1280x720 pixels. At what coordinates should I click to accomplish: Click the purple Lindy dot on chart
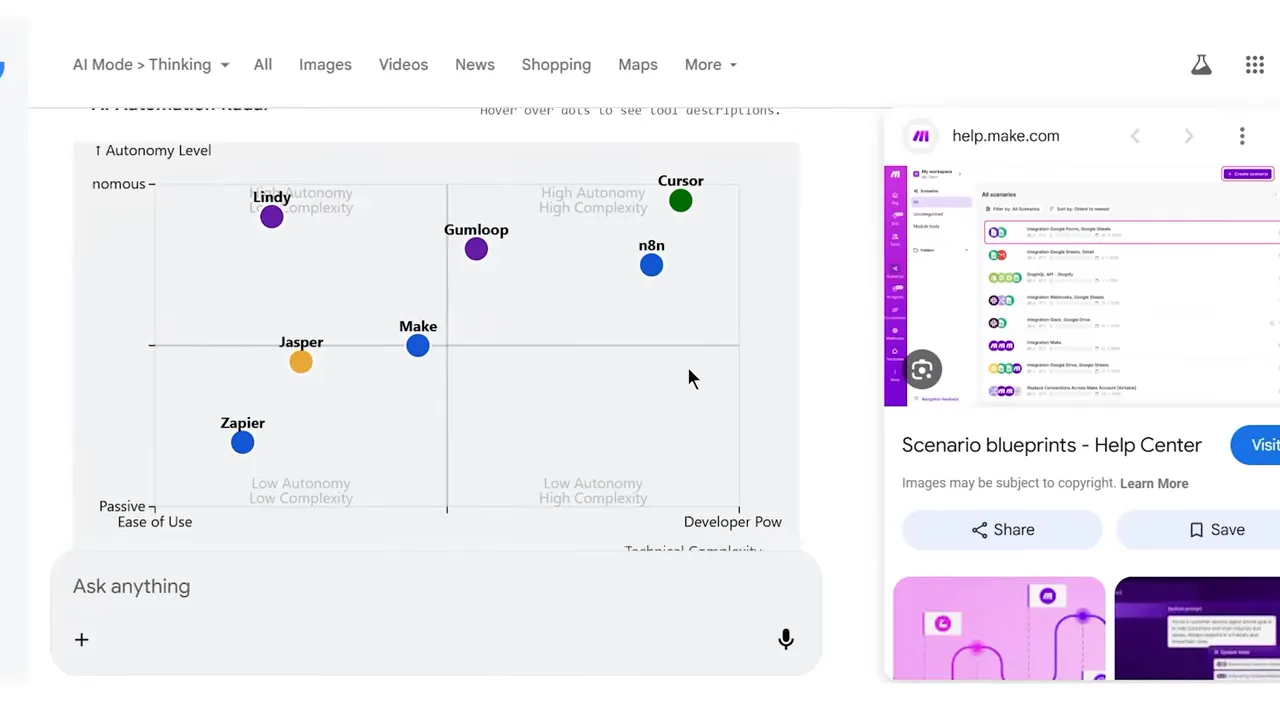click(272, 216)
